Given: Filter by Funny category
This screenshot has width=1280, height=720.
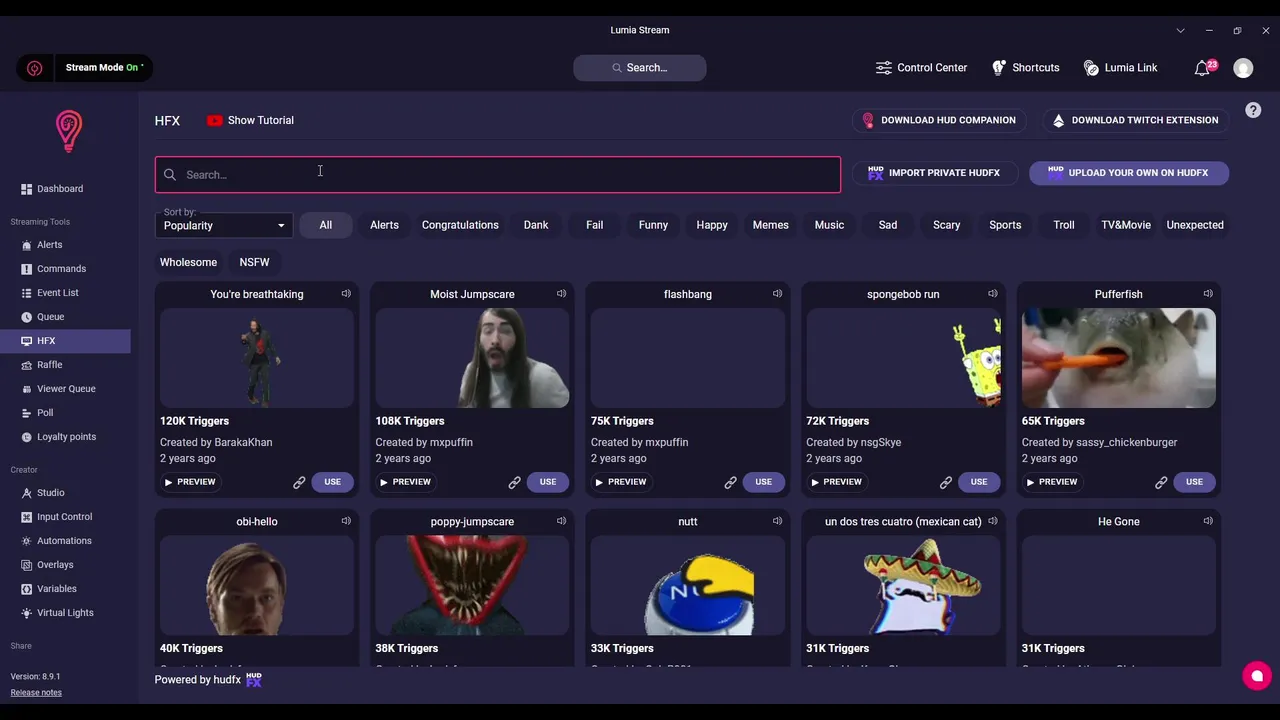Looking at the screenshot, I should point(653,225).
